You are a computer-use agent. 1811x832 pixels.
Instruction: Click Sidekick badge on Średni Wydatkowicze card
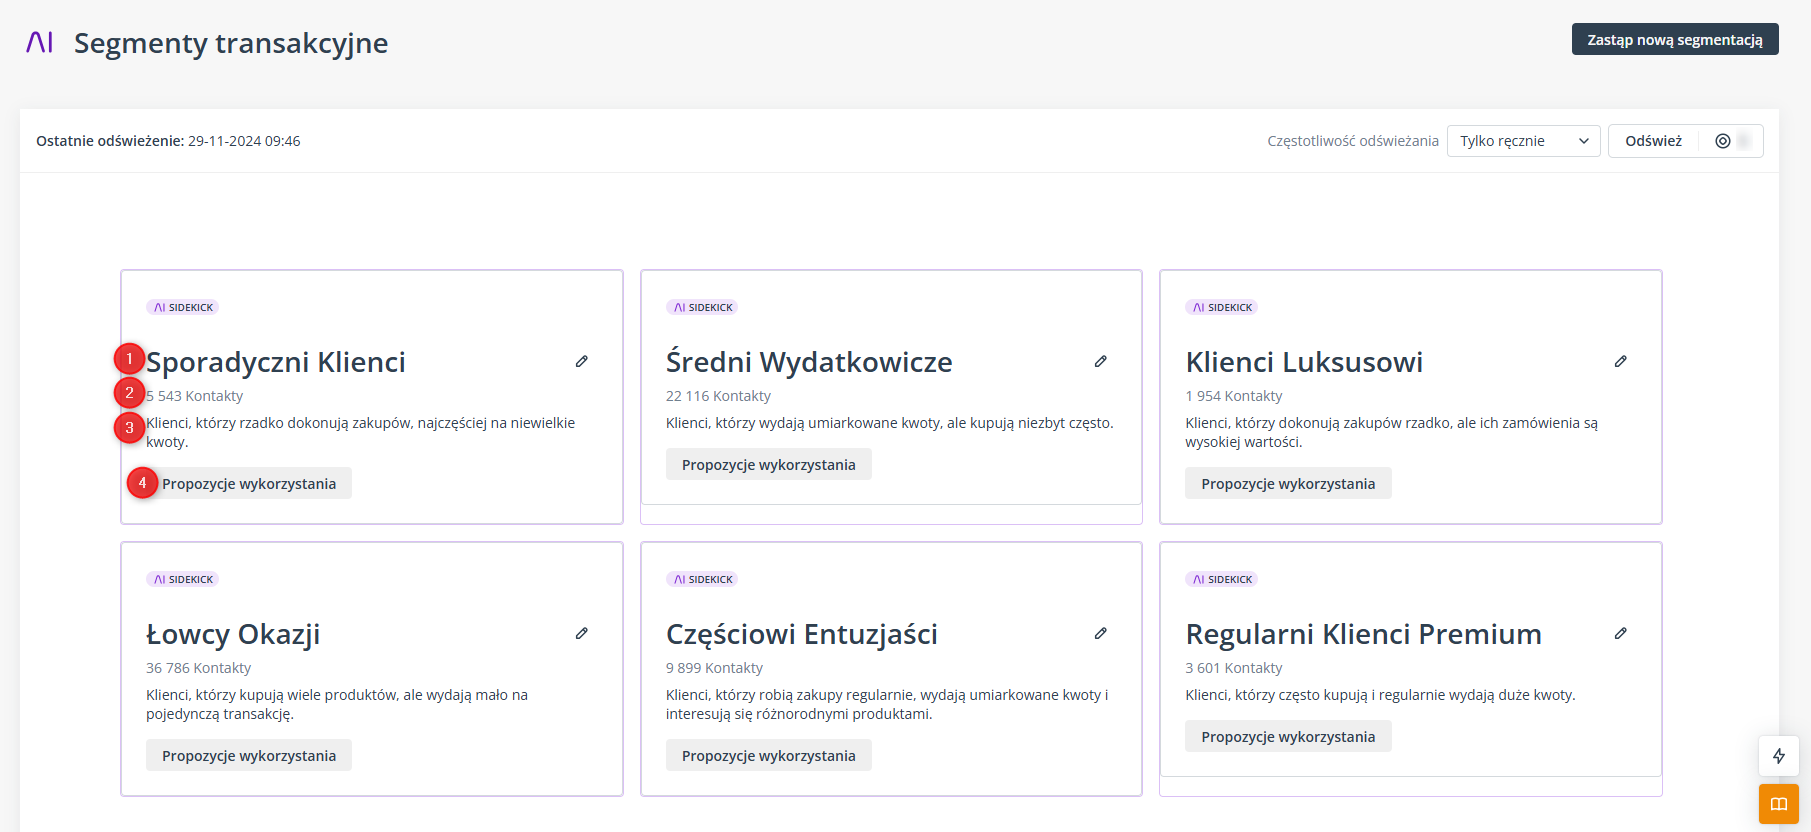pos(702,307)
